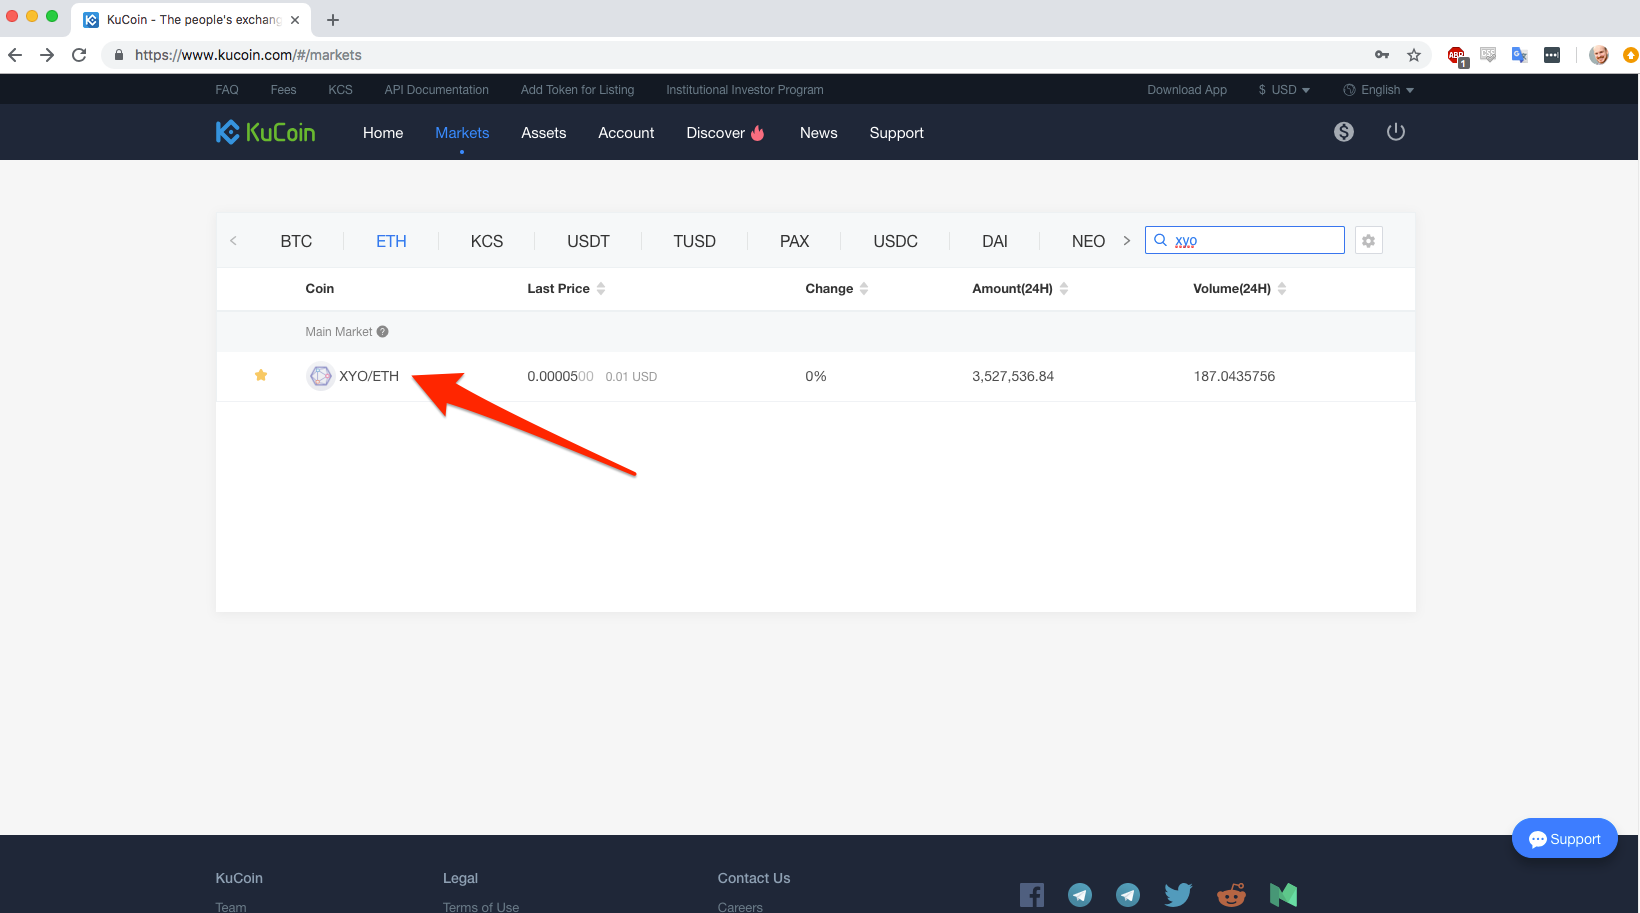Click the Reddit icon in the footer

(1231, 894)
